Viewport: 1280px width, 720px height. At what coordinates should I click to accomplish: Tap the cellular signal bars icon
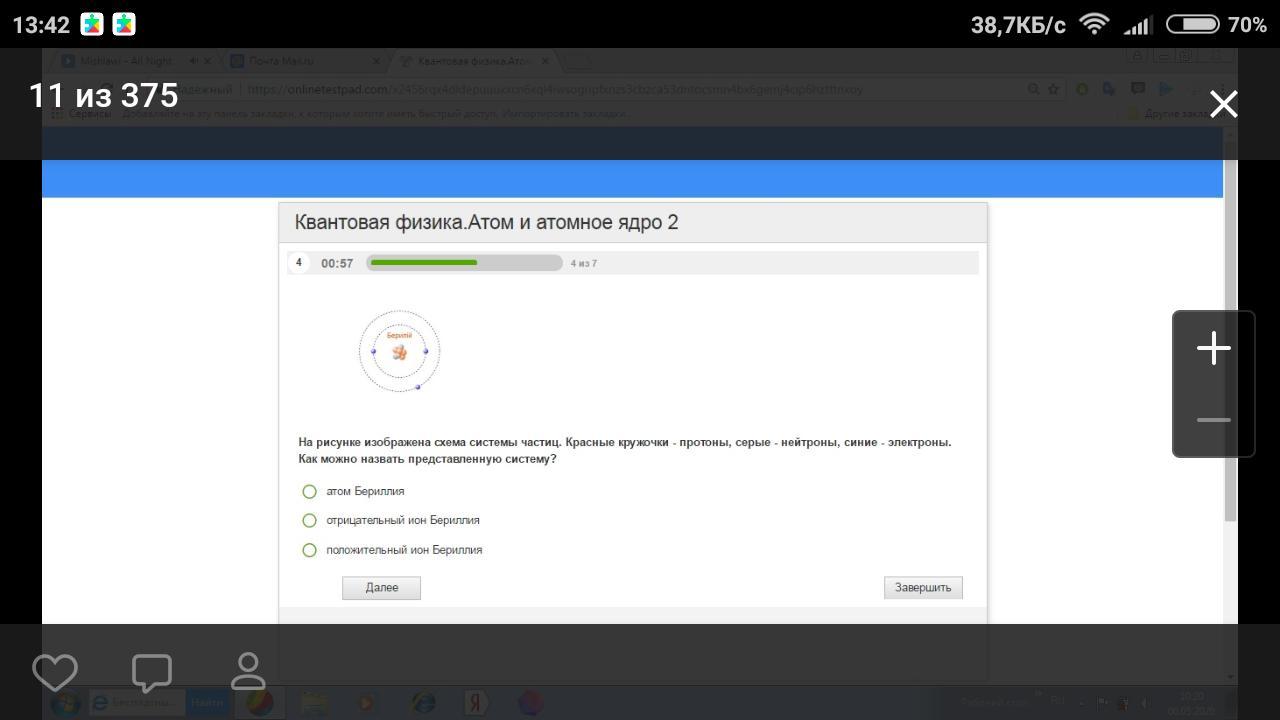1137,24
